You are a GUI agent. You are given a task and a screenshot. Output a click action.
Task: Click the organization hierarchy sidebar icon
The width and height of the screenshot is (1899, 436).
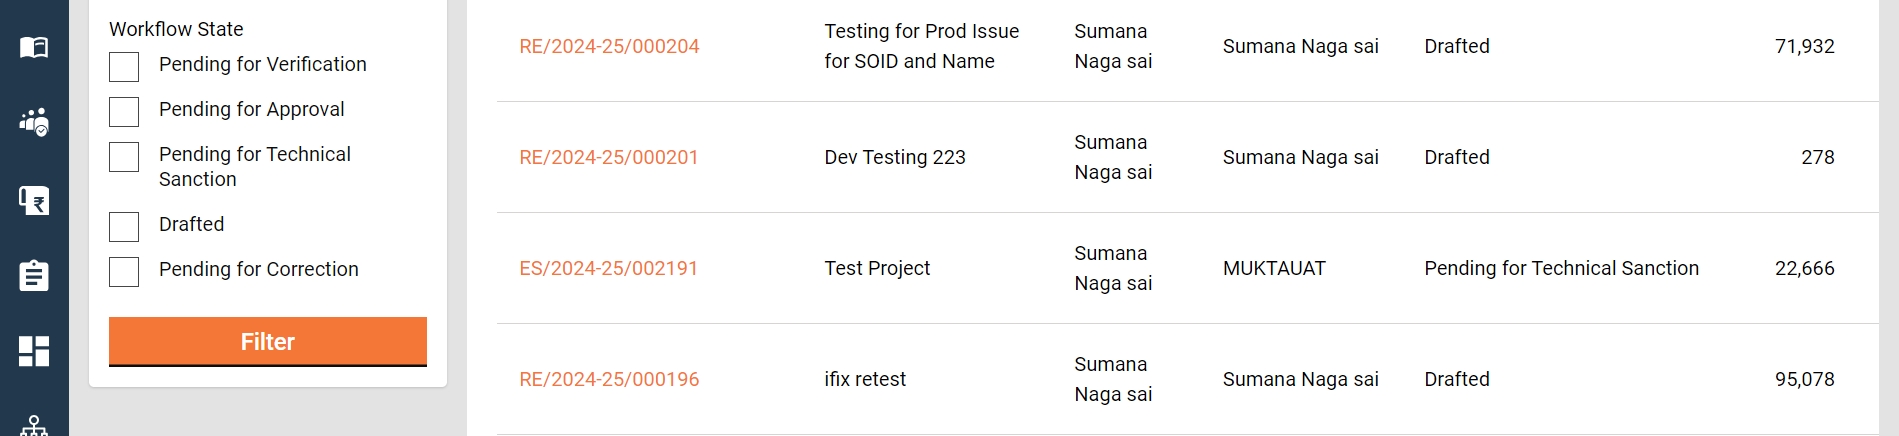[x=34, y=426]
